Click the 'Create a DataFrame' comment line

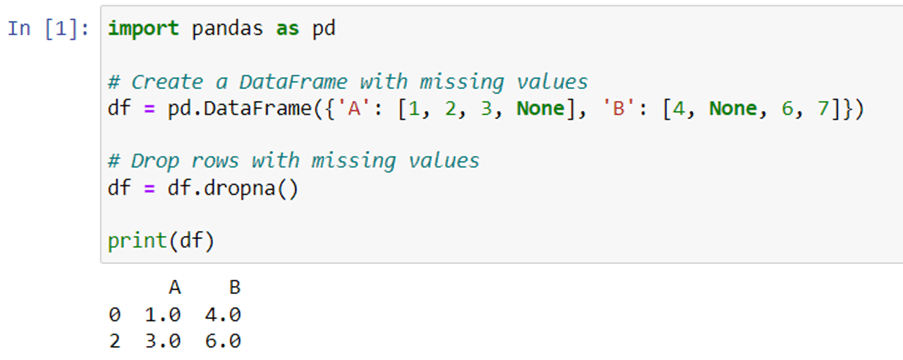pos(348,82)
